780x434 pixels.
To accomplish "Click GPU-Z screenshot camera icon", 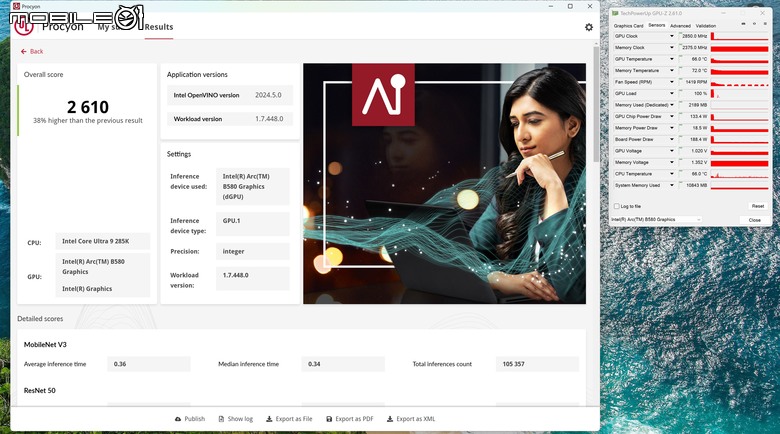I will coord(744,24).
